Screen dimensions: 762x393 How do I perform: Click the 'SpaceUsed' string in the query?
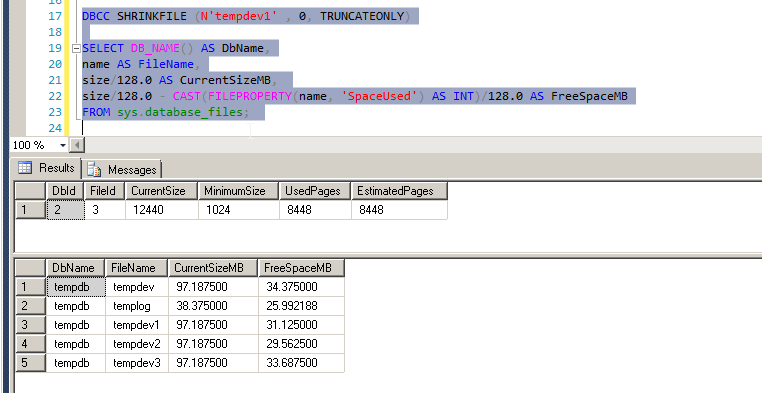[380, 96]
